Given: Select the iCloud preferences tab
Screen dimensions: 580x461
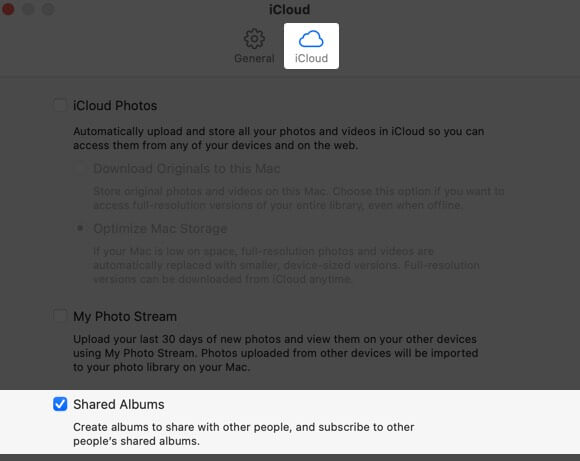Looking at the screenshot, I should [x=311, y=46].
